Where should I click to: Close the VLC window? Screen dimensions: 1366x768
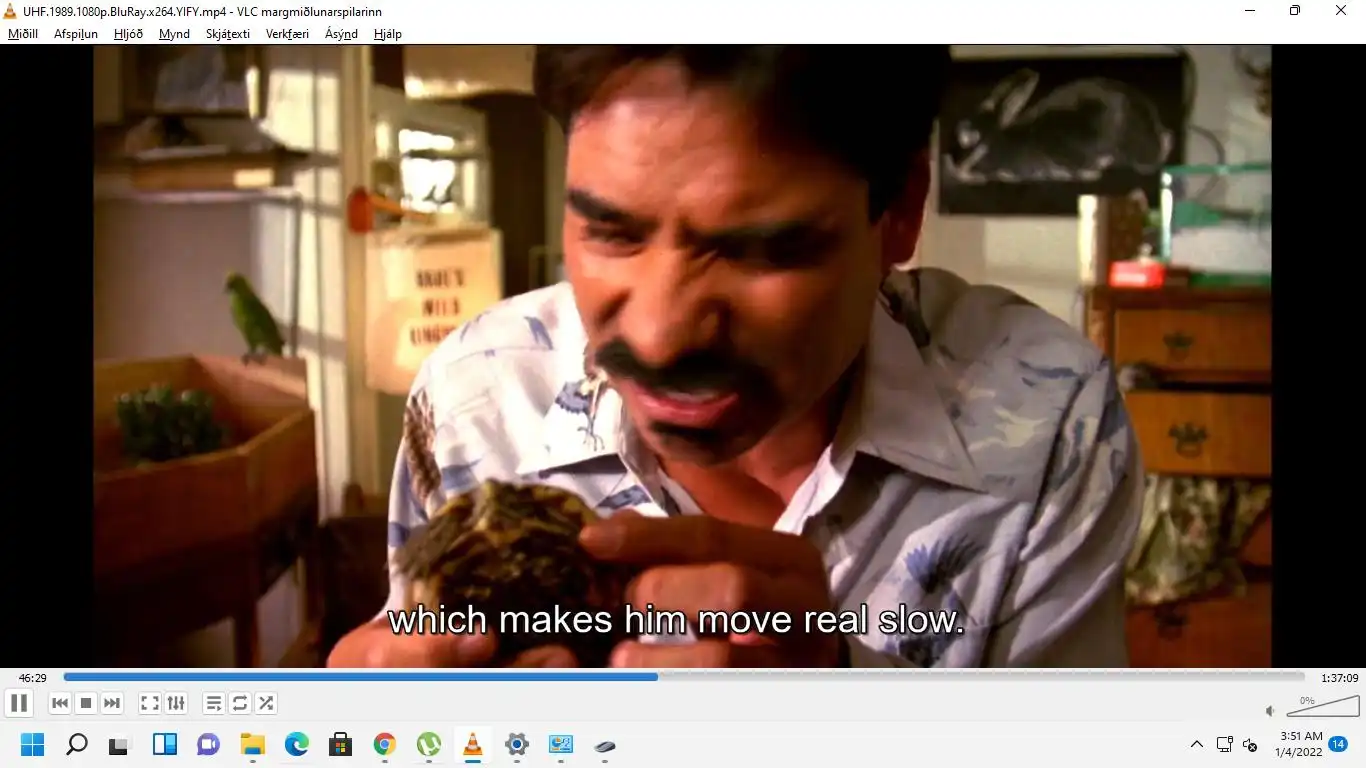click(1341, 11)
